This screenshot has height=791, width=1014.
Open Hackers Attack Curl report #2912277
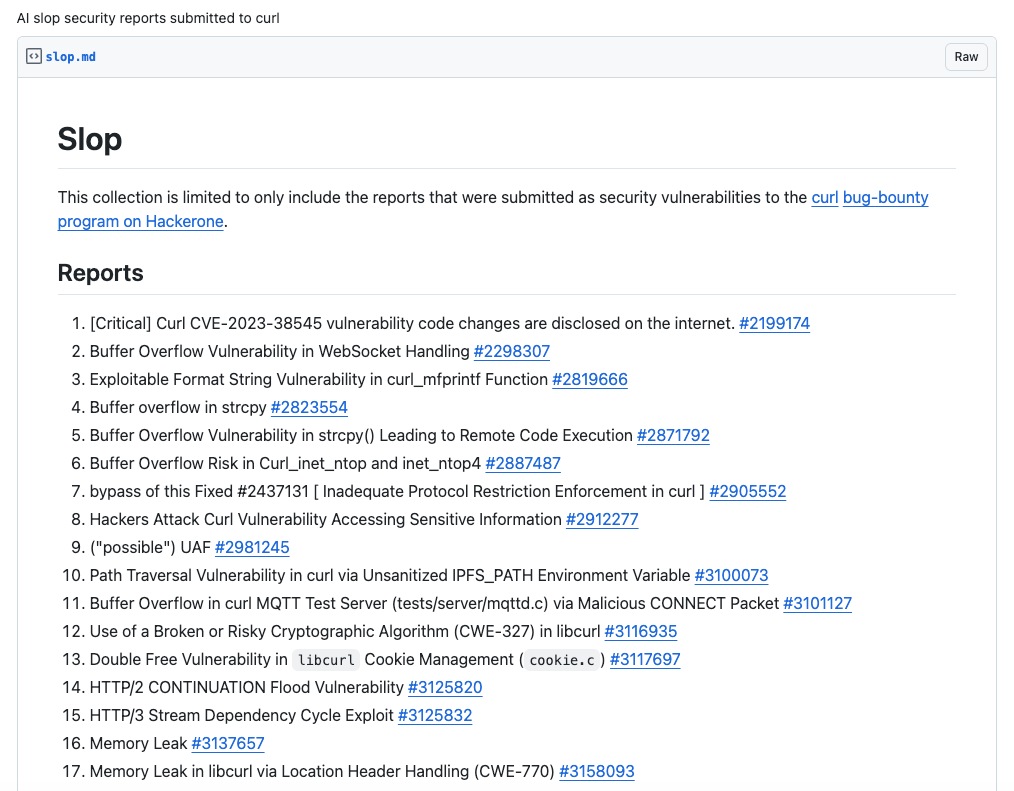coord(602,519)
